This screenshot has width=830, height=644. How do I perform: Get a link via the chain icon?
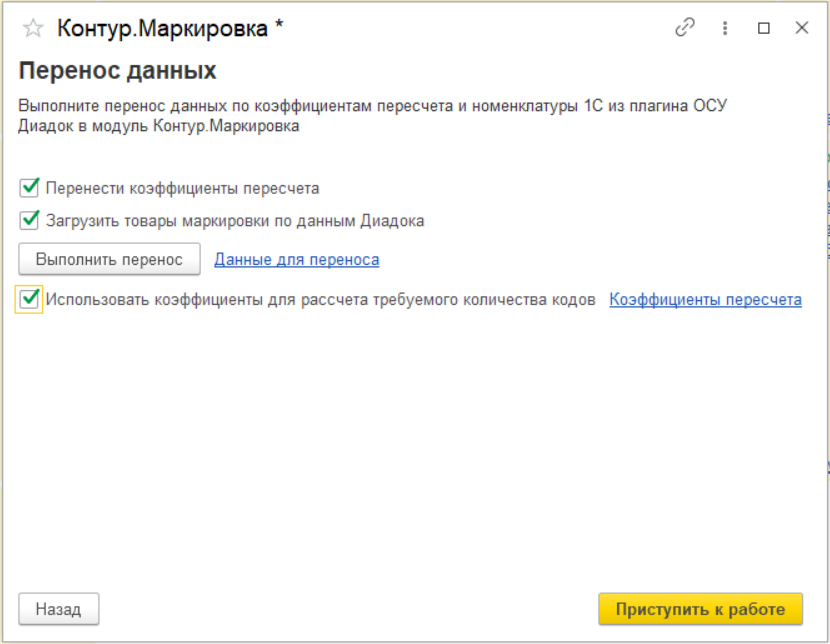click(684, 28)
